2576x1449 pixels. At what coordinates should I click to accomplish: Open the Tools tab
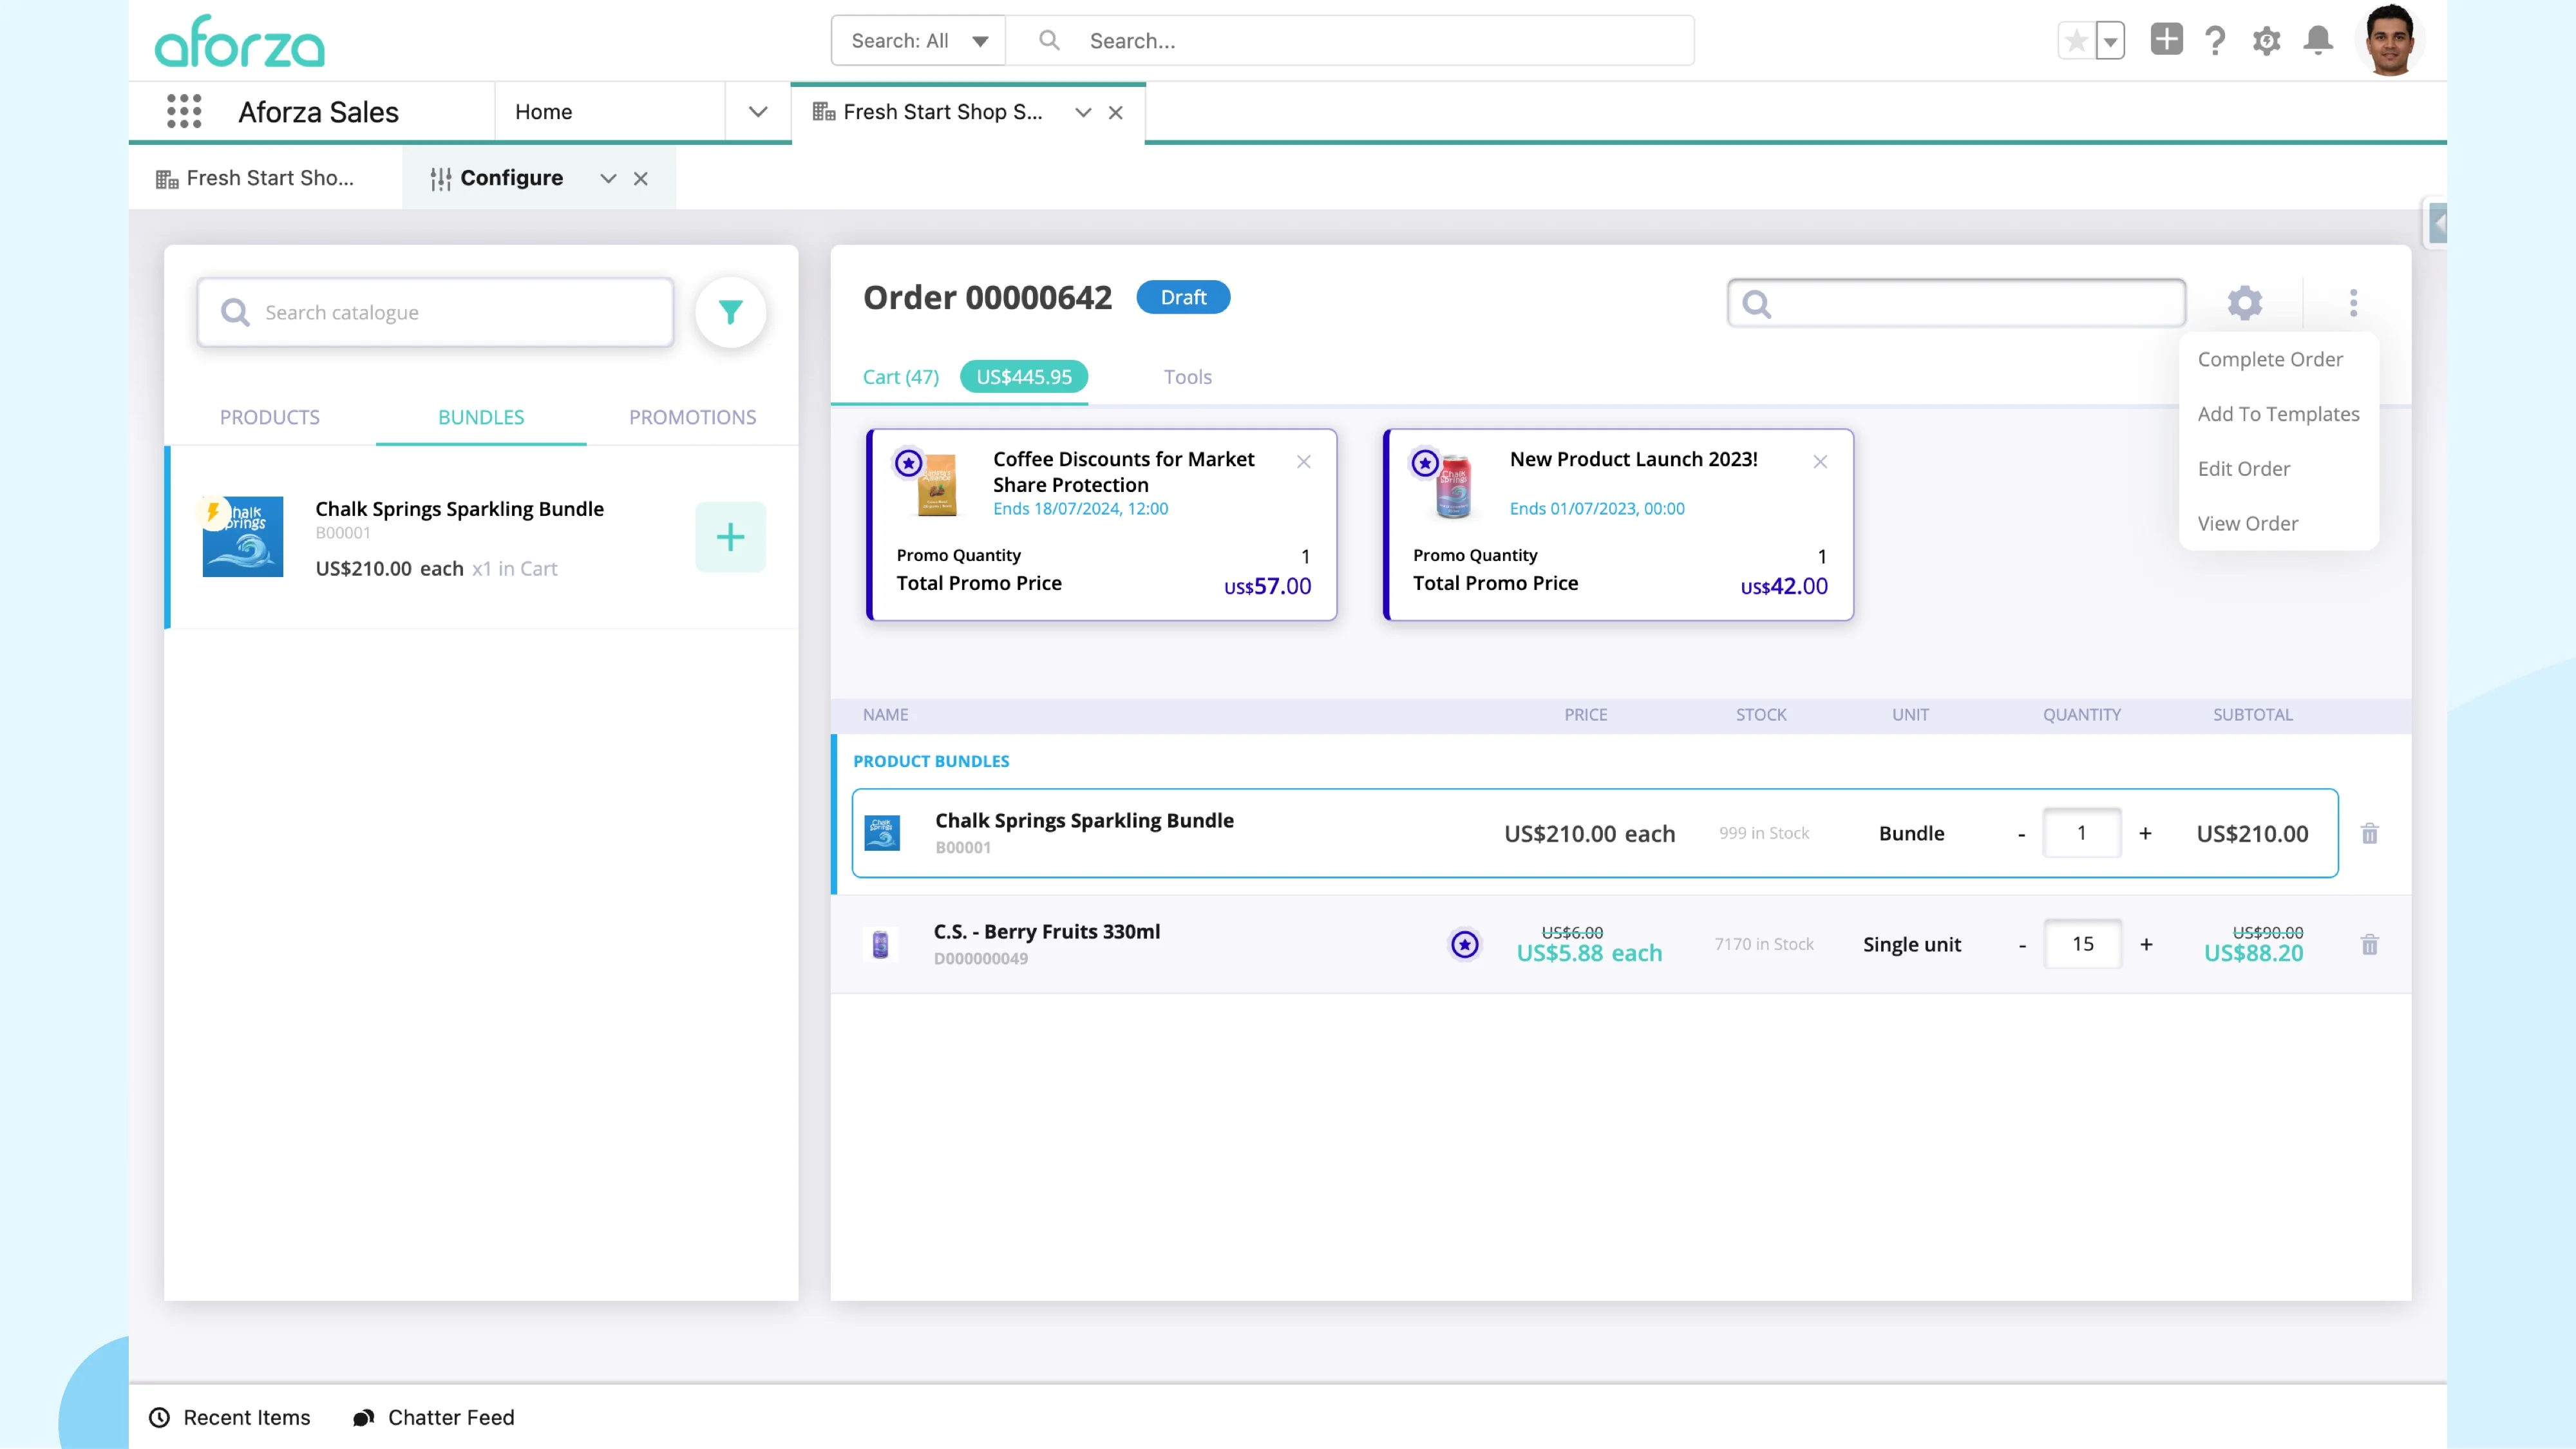pos(1187,377)
